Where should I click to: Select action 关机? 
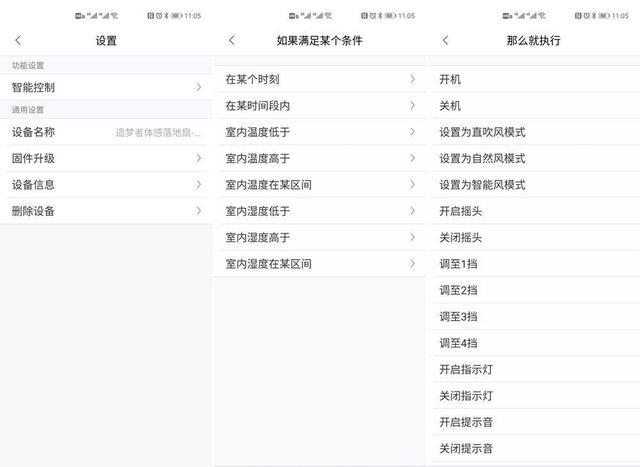click(536, 106)
